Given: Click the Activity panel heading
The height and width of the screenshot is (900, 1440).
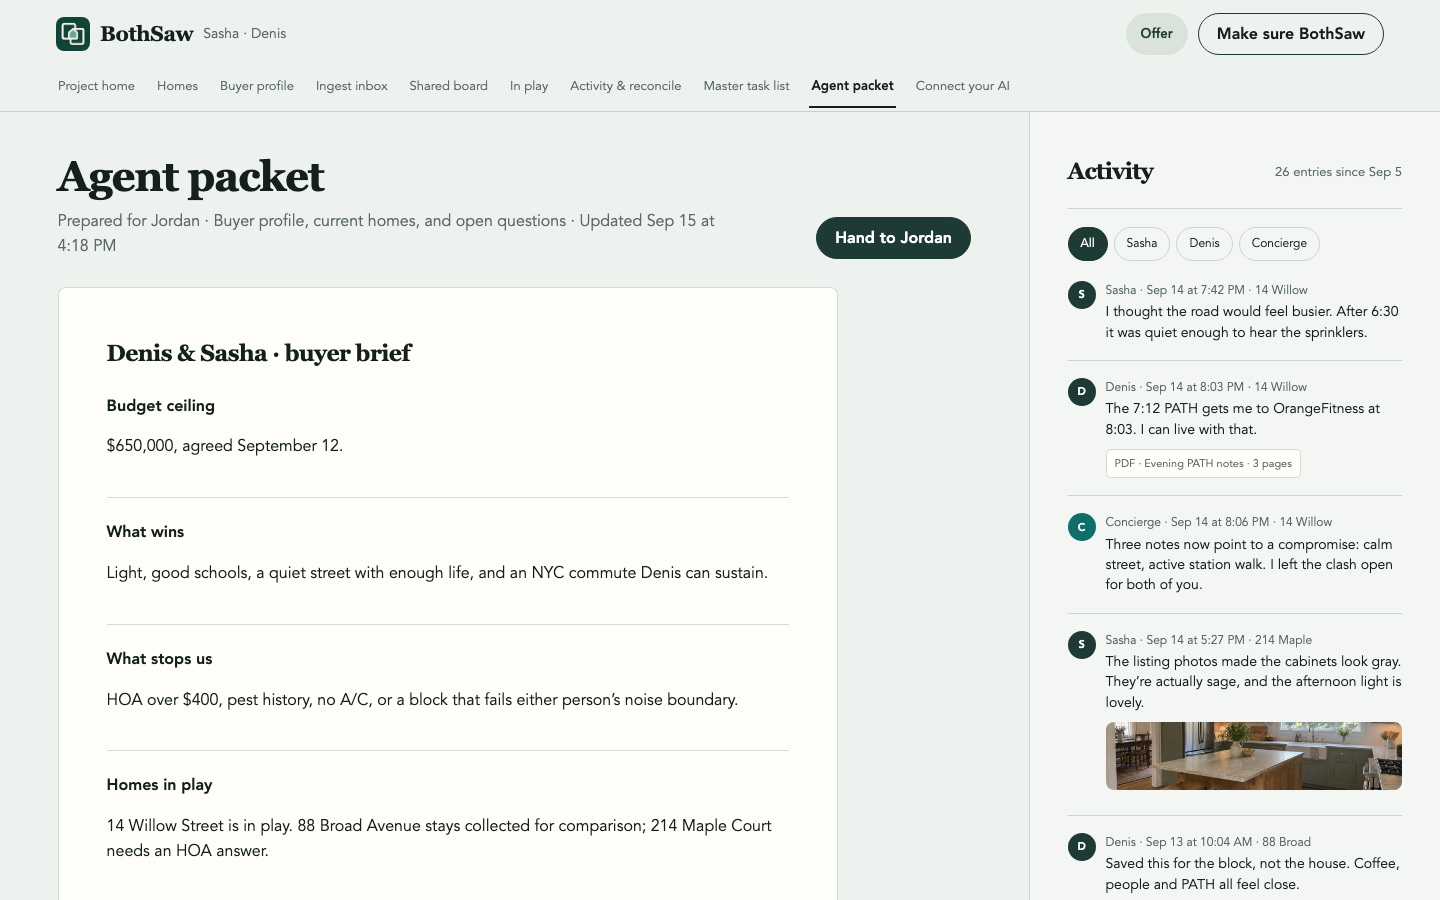Looking at the screenshot, I should [1110, 171].
